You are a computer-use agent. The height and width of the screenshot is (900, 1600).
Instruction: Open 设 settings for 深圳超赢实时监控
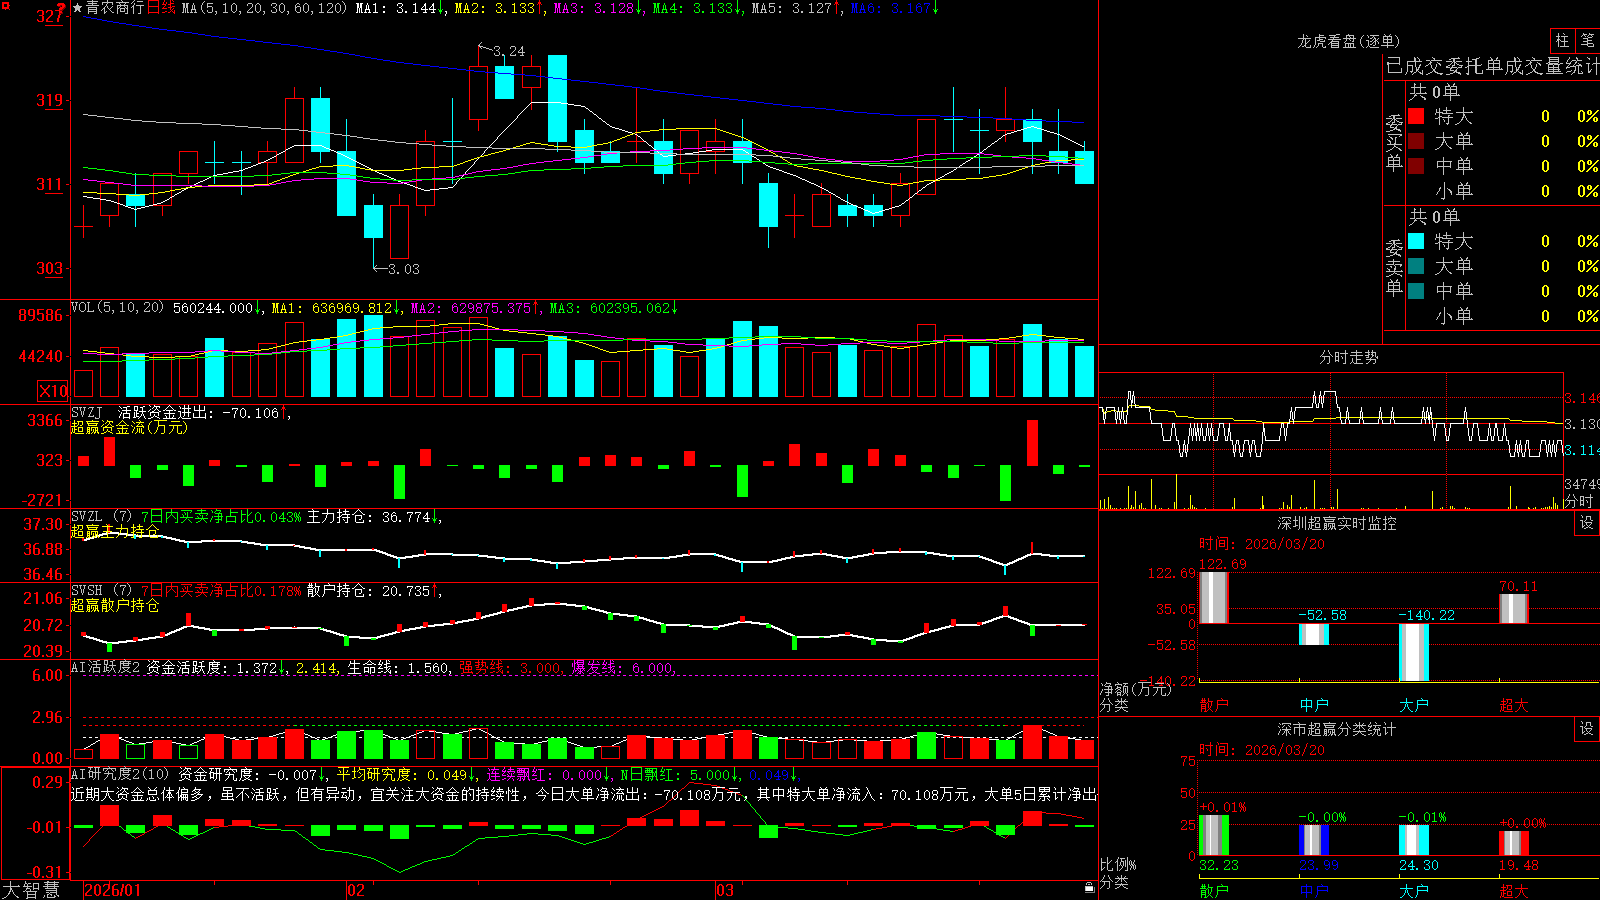1587,523
